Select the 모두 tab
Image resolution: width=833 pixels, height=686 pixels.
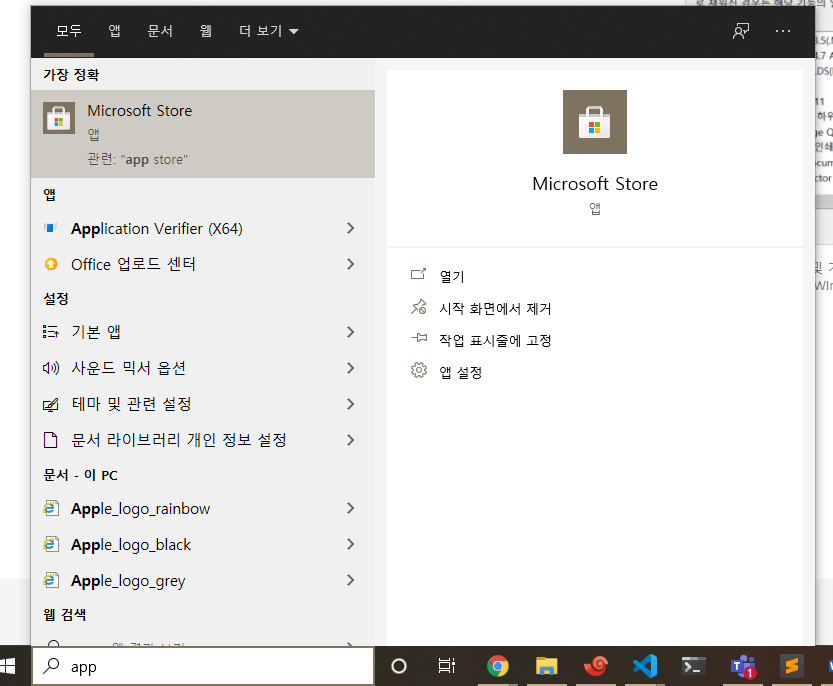coord(69,31)
